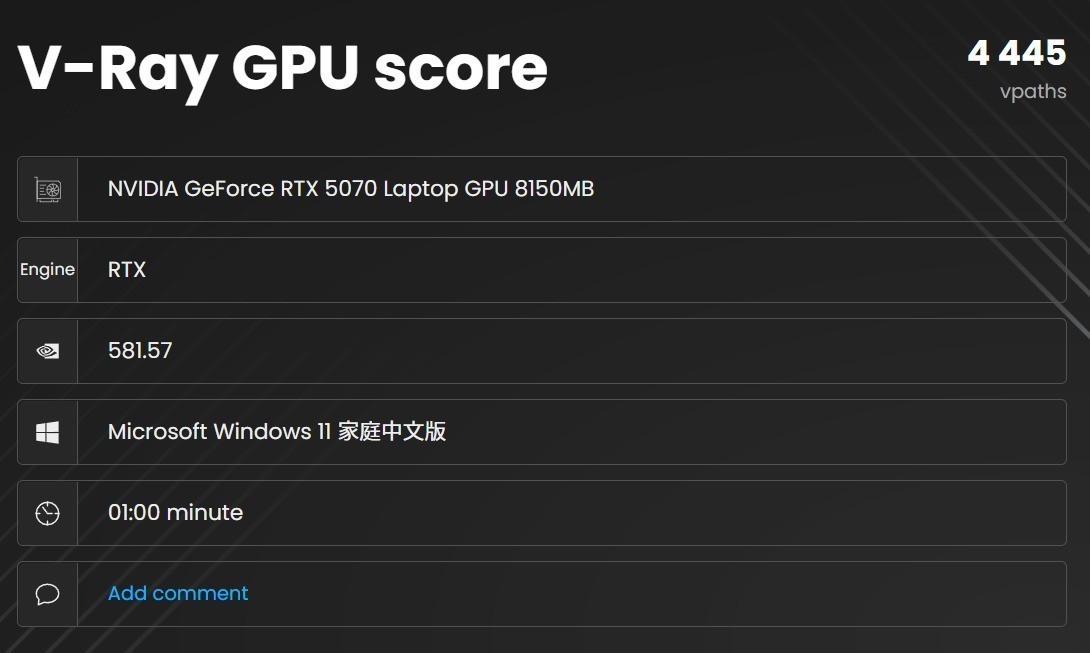Click the Windows logo icon

point(47,432)
